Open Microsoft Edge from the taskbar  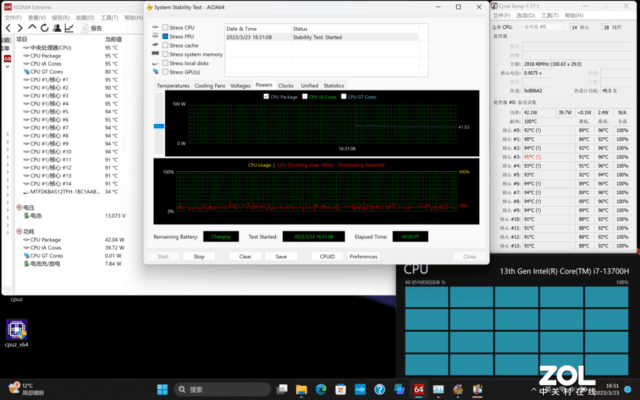[x=321, y=388]
